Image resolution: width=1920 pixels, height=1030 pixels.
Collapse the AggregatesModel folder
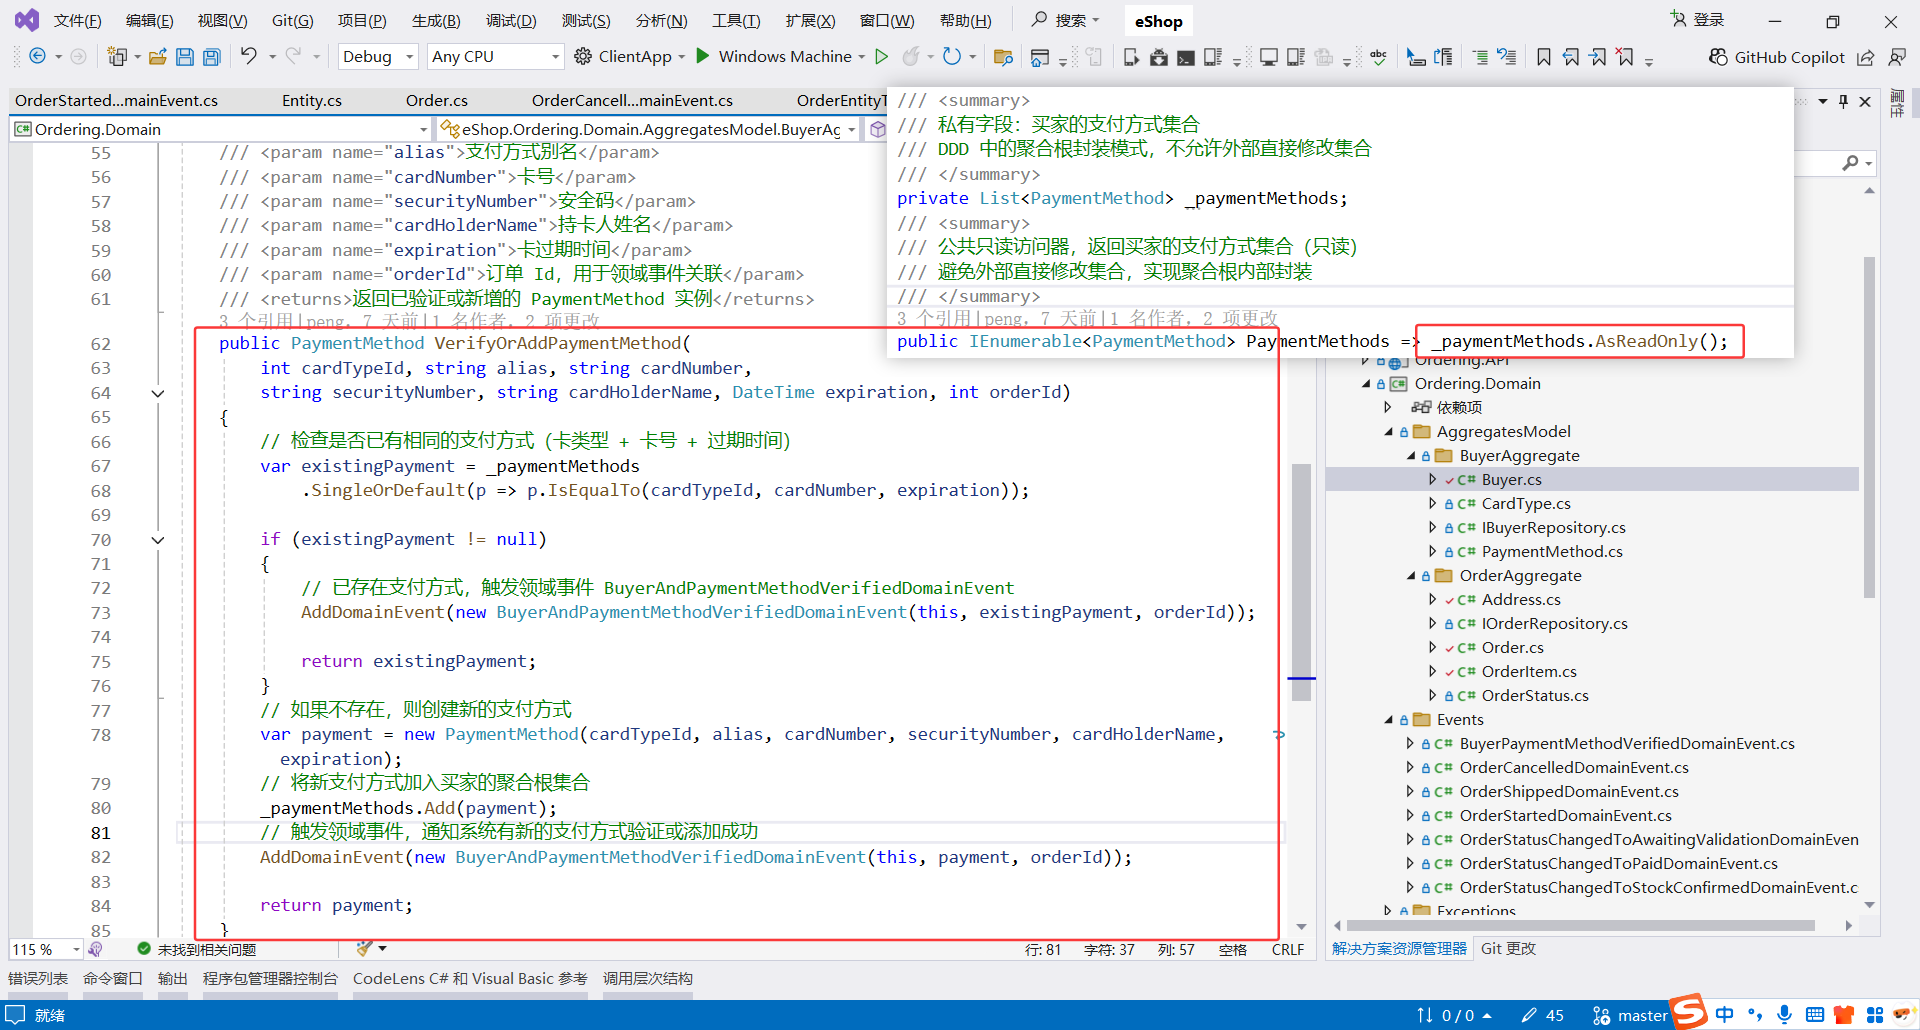(1388, 432)
